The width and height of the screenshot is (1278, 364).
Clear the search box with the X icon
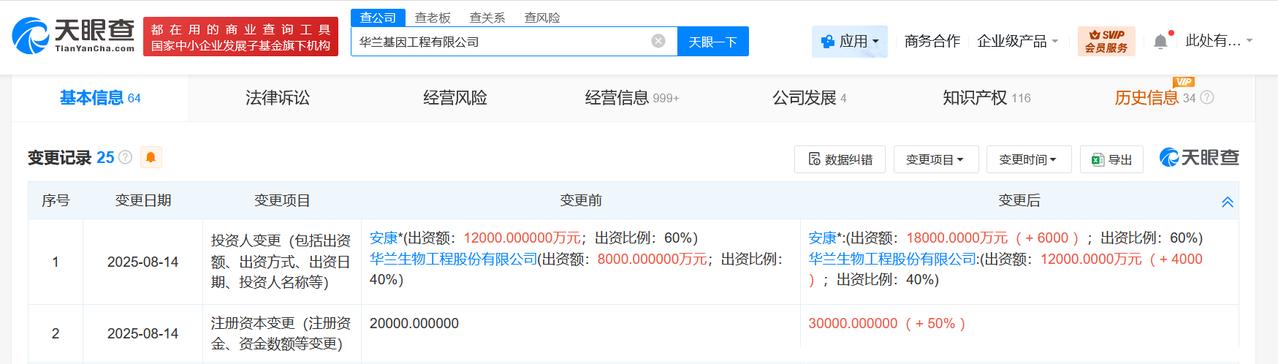click(x=658, y=41)
